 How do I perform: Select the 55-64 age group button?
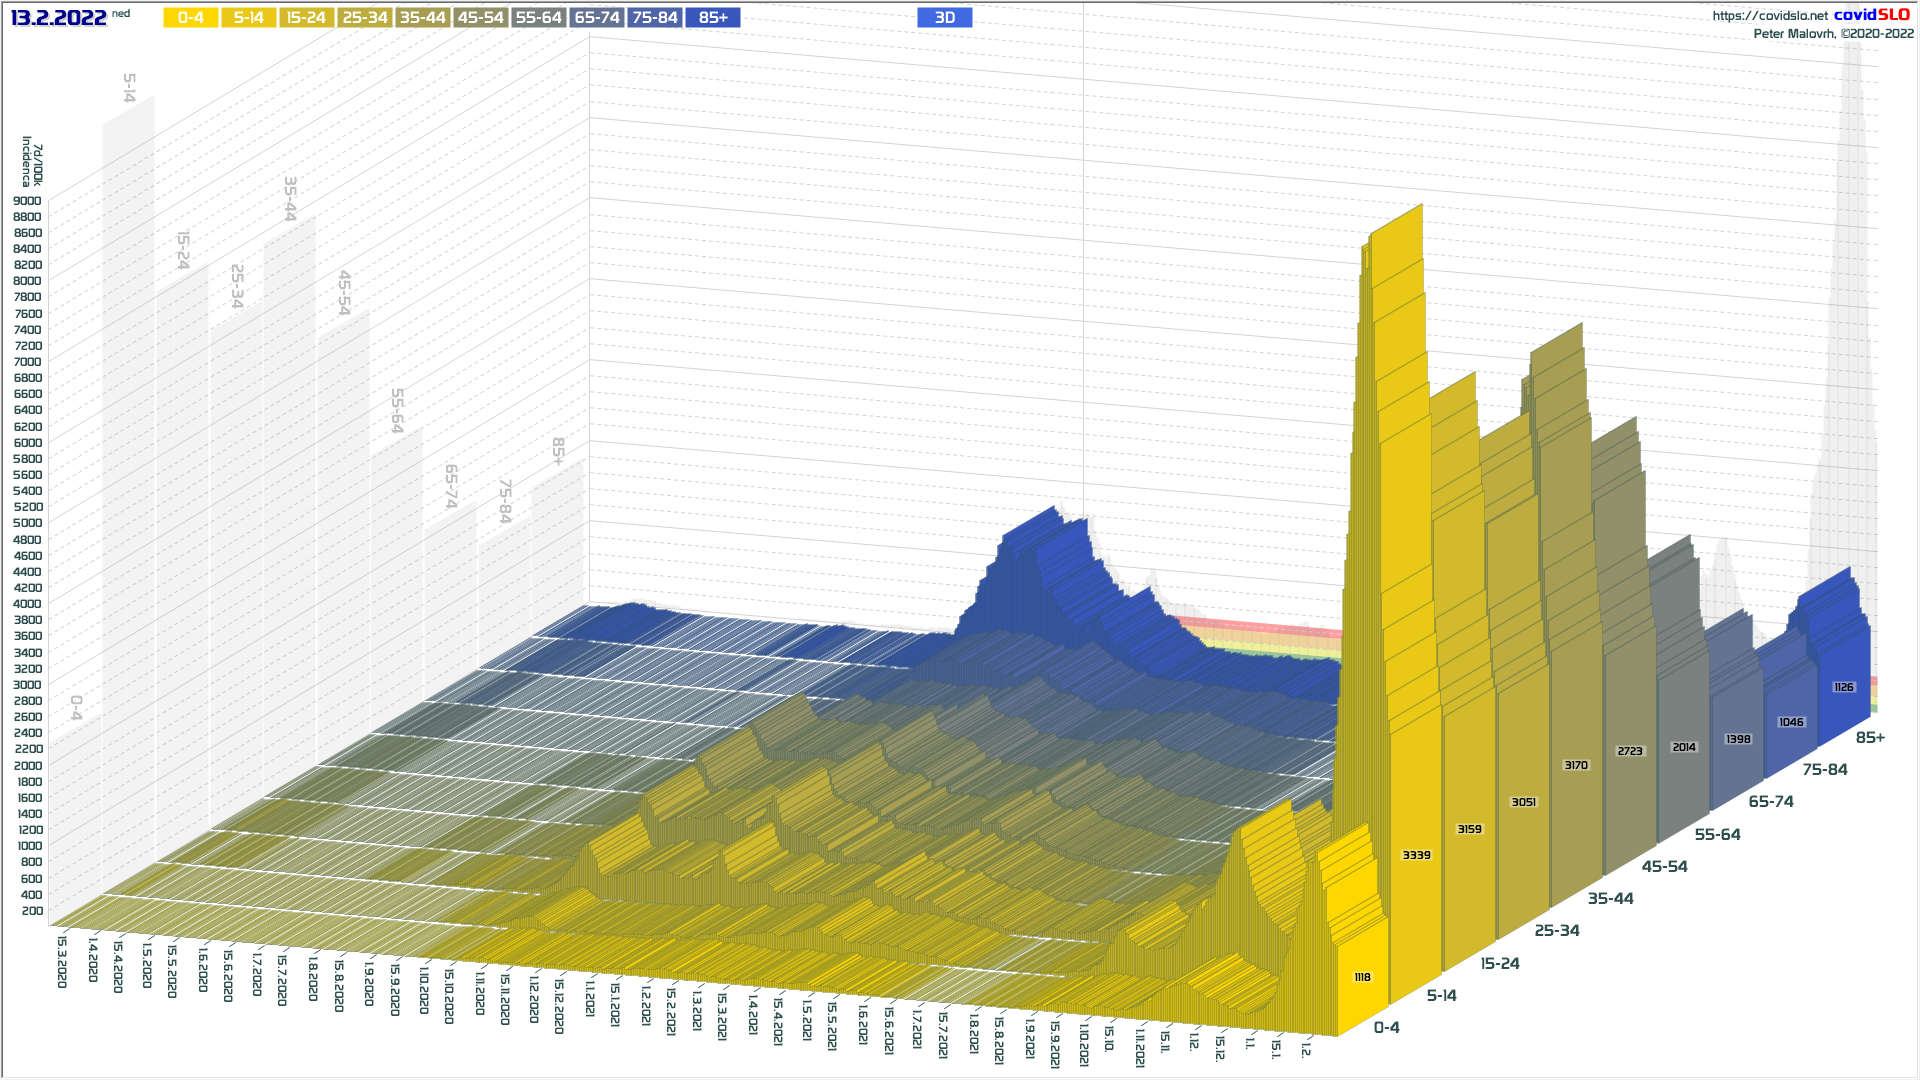538,18
